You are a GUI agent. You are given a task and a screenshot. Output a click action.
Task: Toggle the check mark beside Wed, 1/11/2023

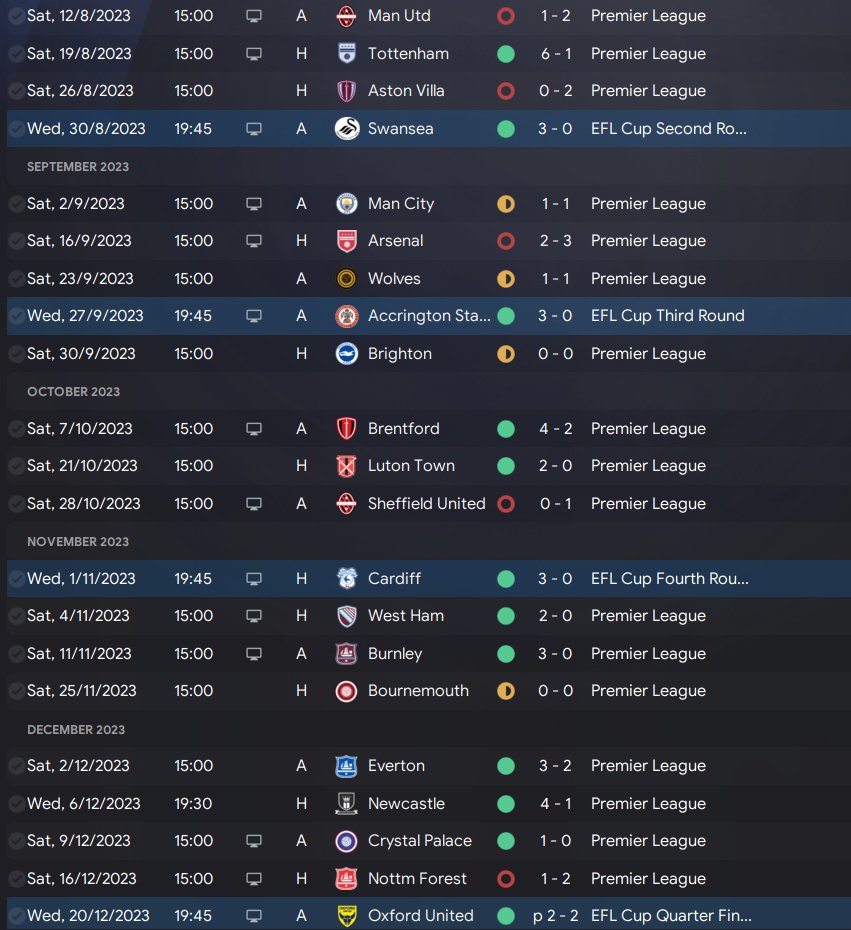coord(16,579)
